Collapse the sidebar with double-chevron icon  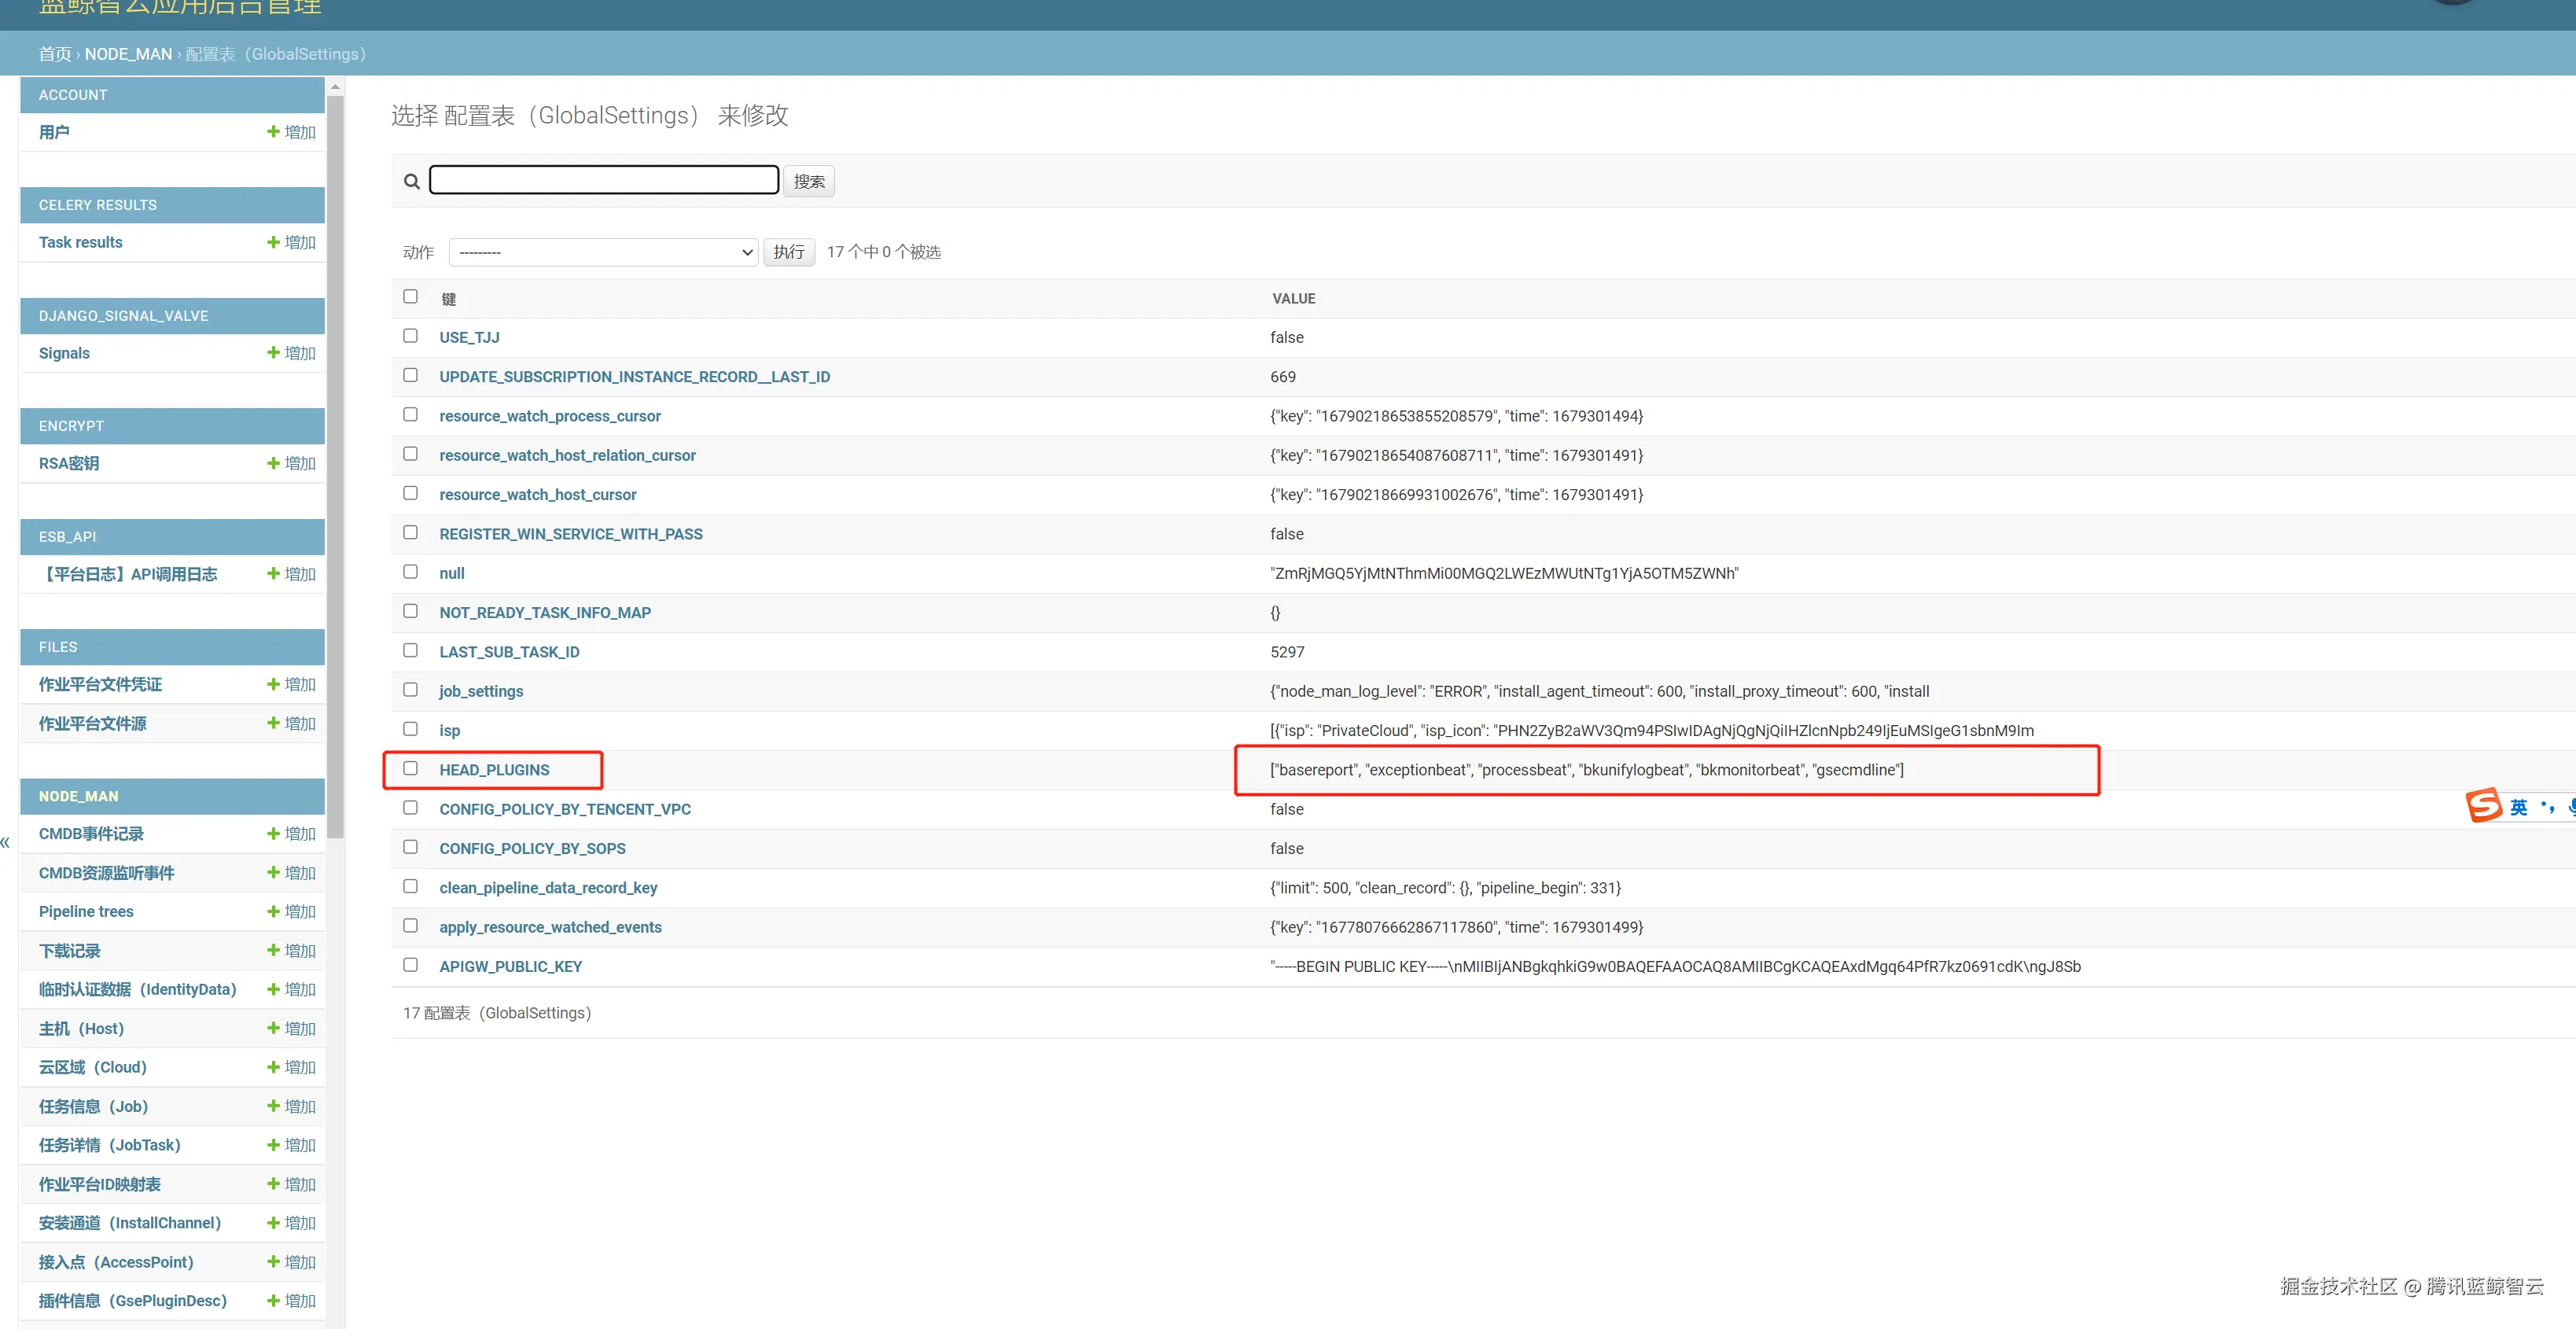tap(6, 842)
